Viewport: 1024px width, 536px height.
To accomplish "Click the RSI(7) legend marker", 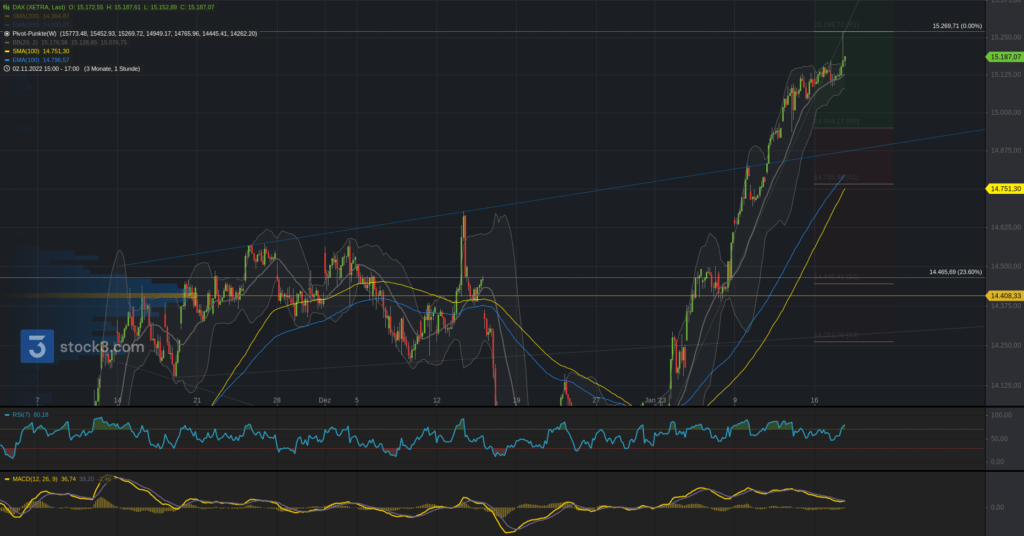I will [6, 413].
